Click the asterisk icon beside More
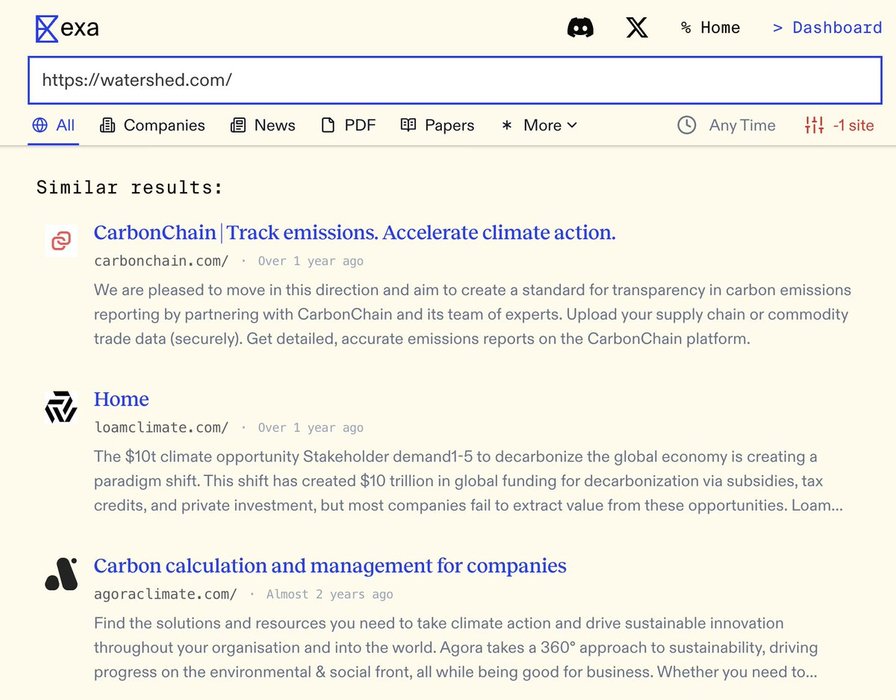Image resolution: width=896 pixels, height=700 pixels. 506,125
